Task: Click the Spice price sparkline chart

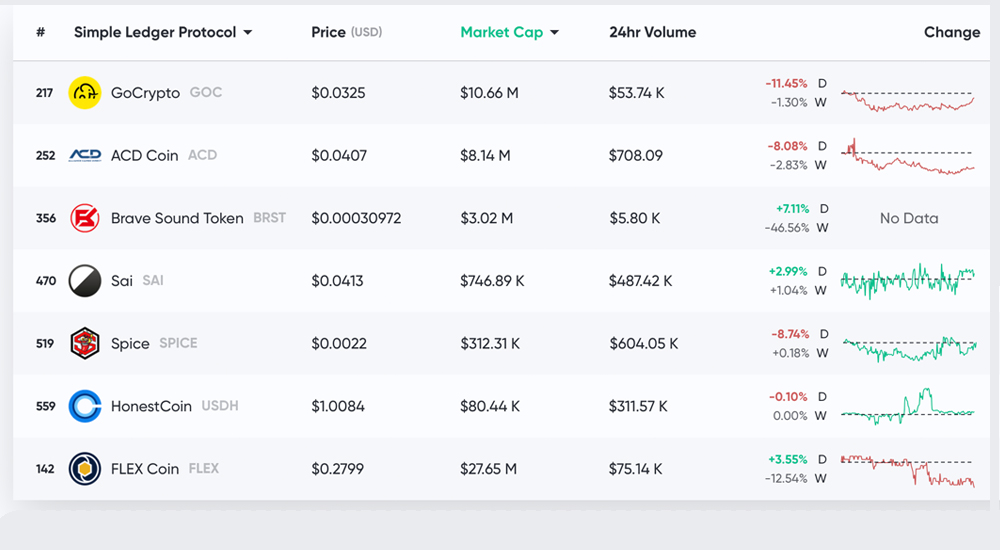Action: coord(908,349)
